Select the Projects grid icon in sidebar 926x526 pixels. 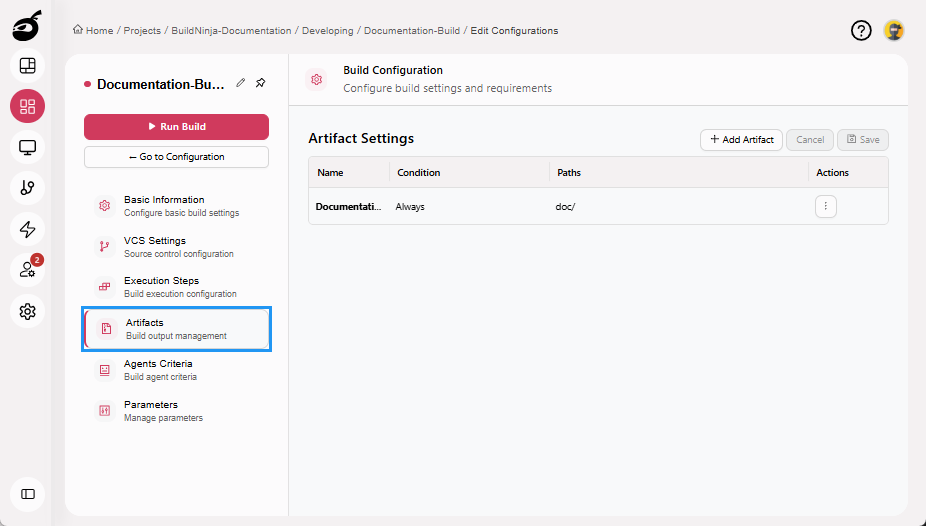[x=27, y=106]
